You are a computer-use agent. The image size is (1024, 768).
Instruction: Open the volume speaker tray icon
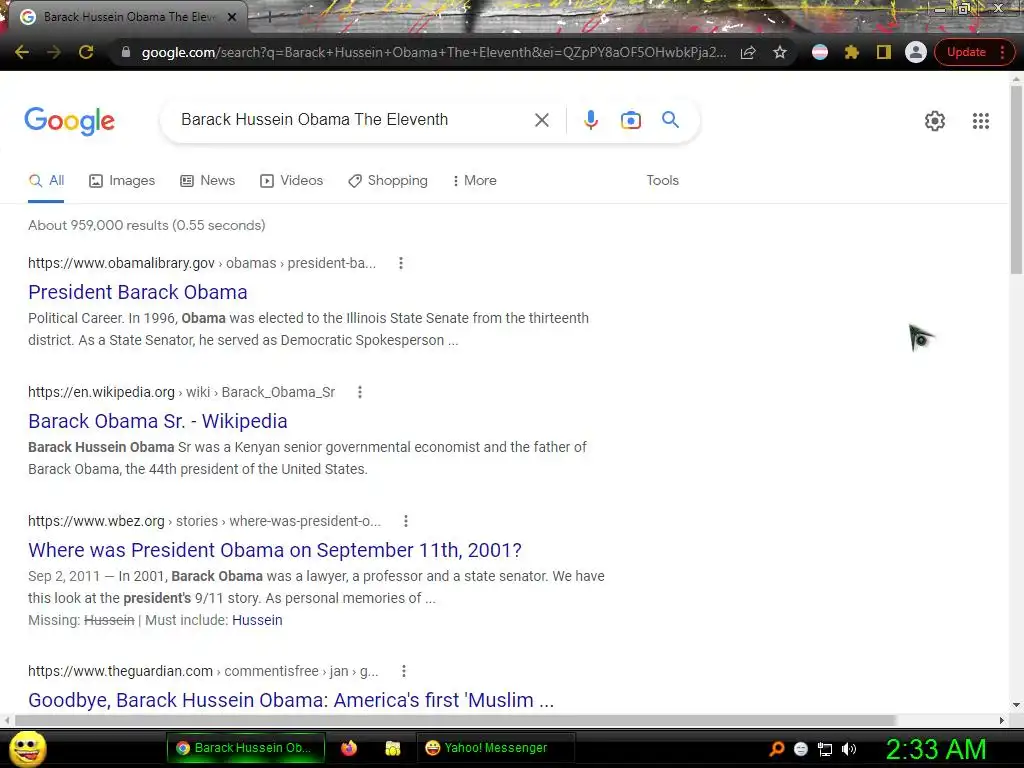[x=848, y=749]
